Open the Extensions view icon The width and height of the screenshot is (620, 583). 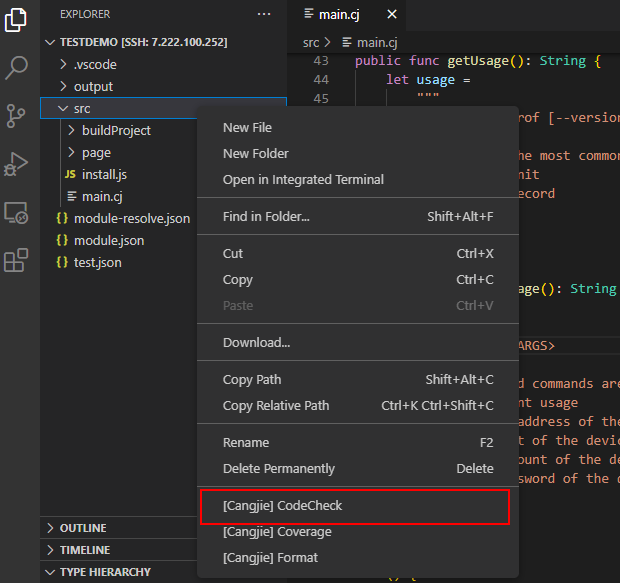pos(17,260)
